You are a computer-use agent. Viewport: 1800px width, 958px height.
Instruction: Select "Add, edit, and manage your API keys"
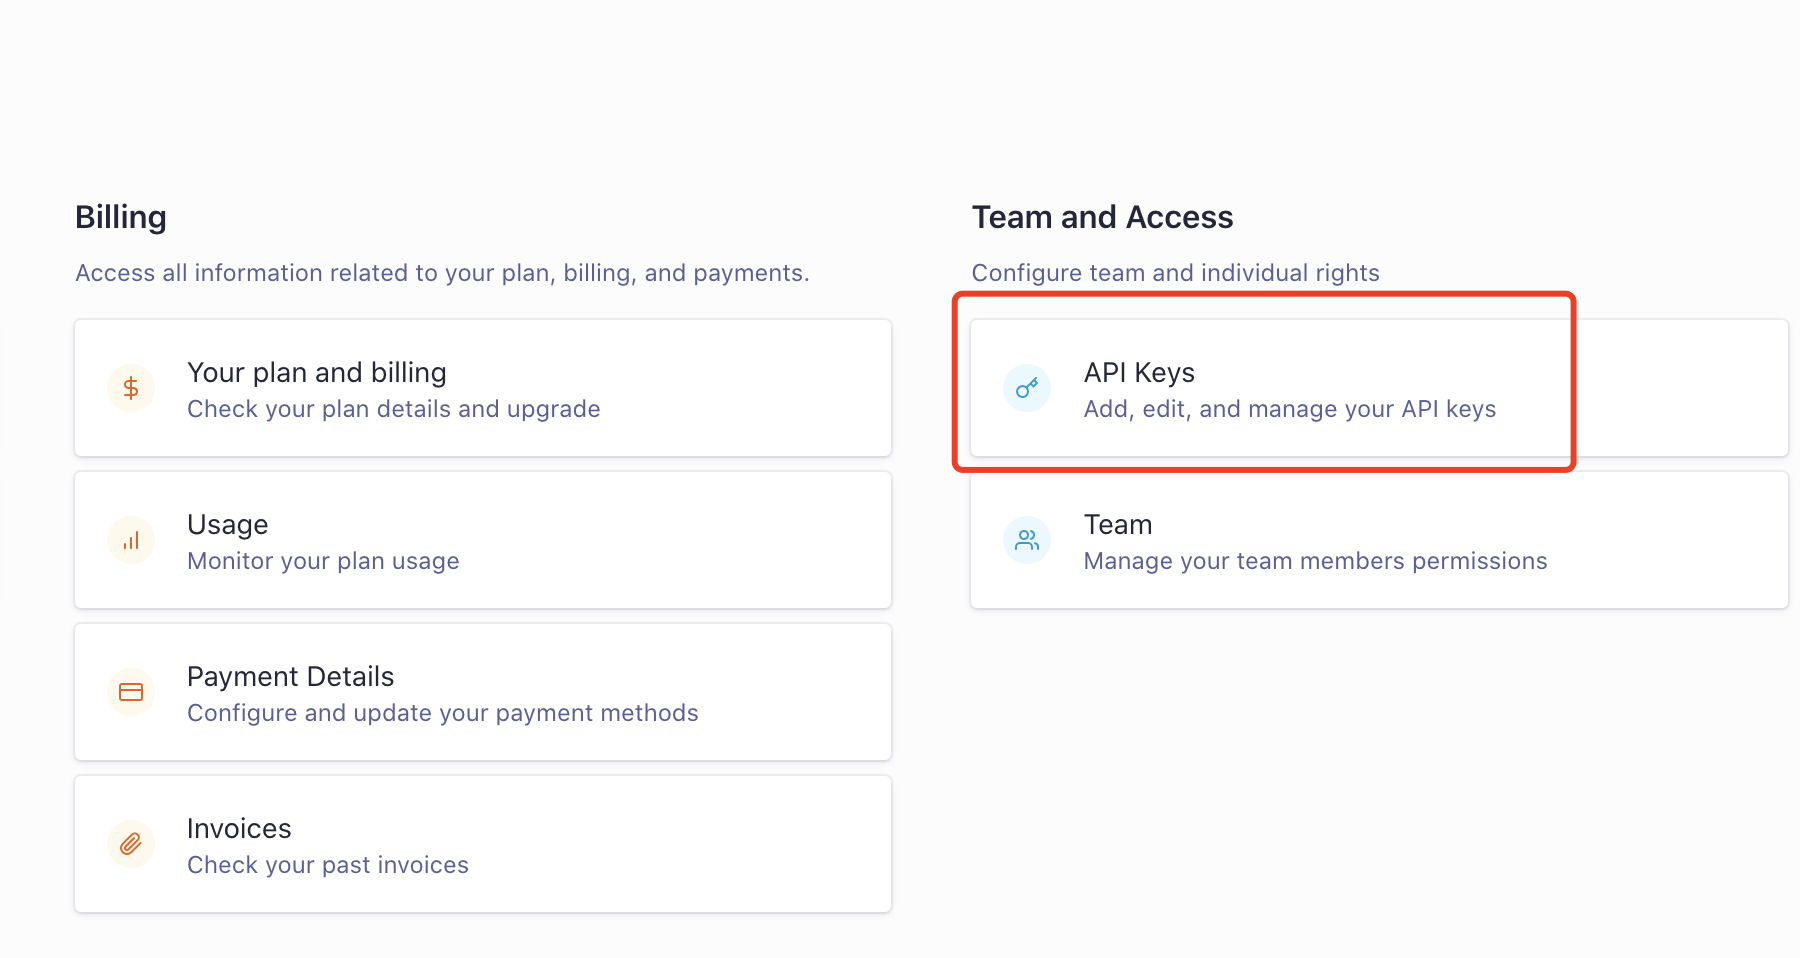1290,409
